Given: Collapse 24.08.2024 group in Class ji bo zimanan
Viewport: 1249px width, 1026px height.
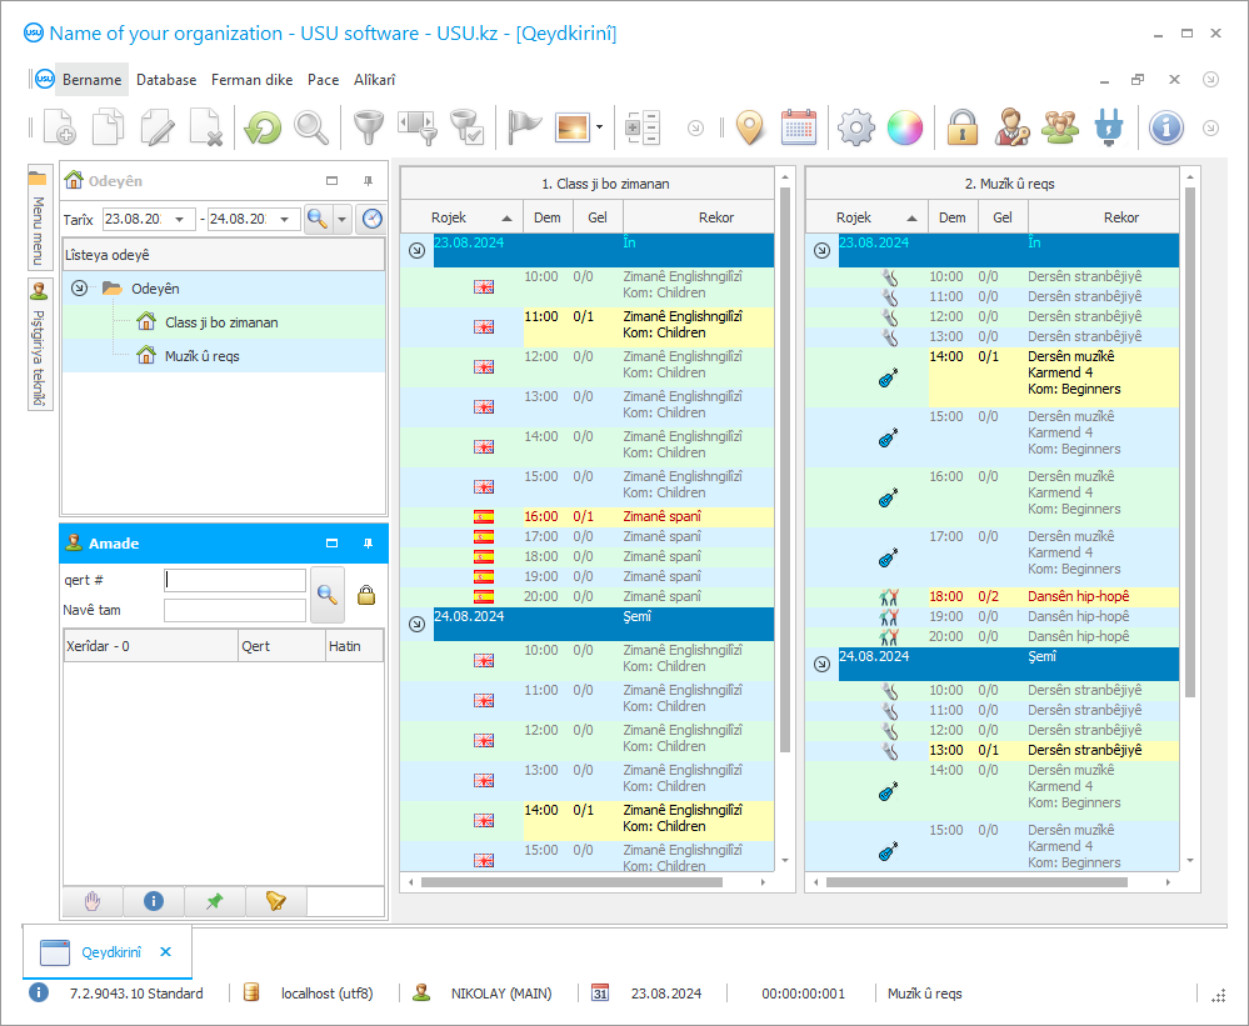Looking at the screenshot, I should [417, 624].
